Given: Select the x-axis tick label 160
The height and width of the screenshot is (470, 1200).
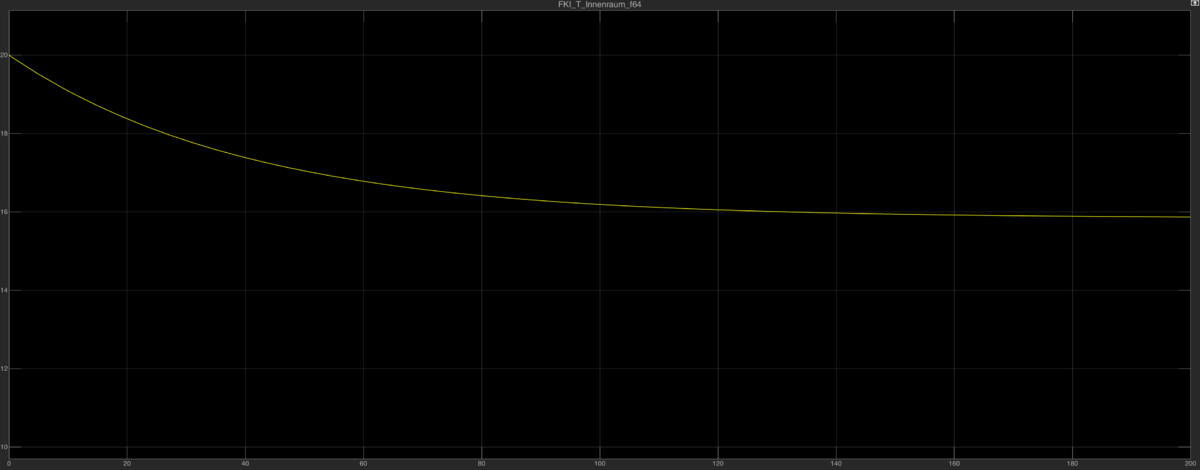Looking at the screenshot, I should point(953,463).
